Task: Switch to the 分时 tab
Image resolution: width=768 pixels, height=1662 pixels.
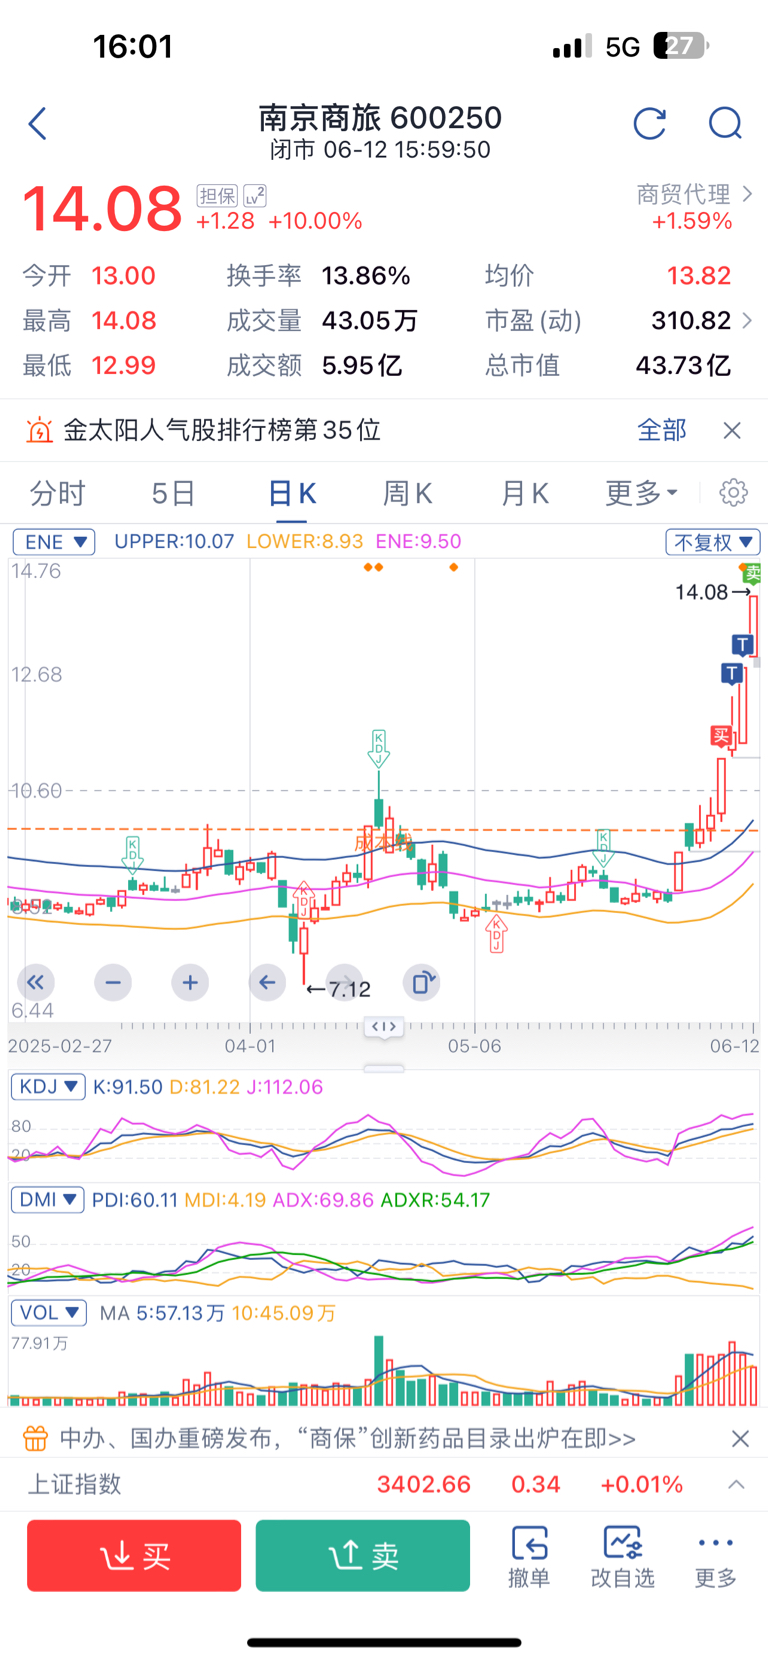Action: (58, 493)
